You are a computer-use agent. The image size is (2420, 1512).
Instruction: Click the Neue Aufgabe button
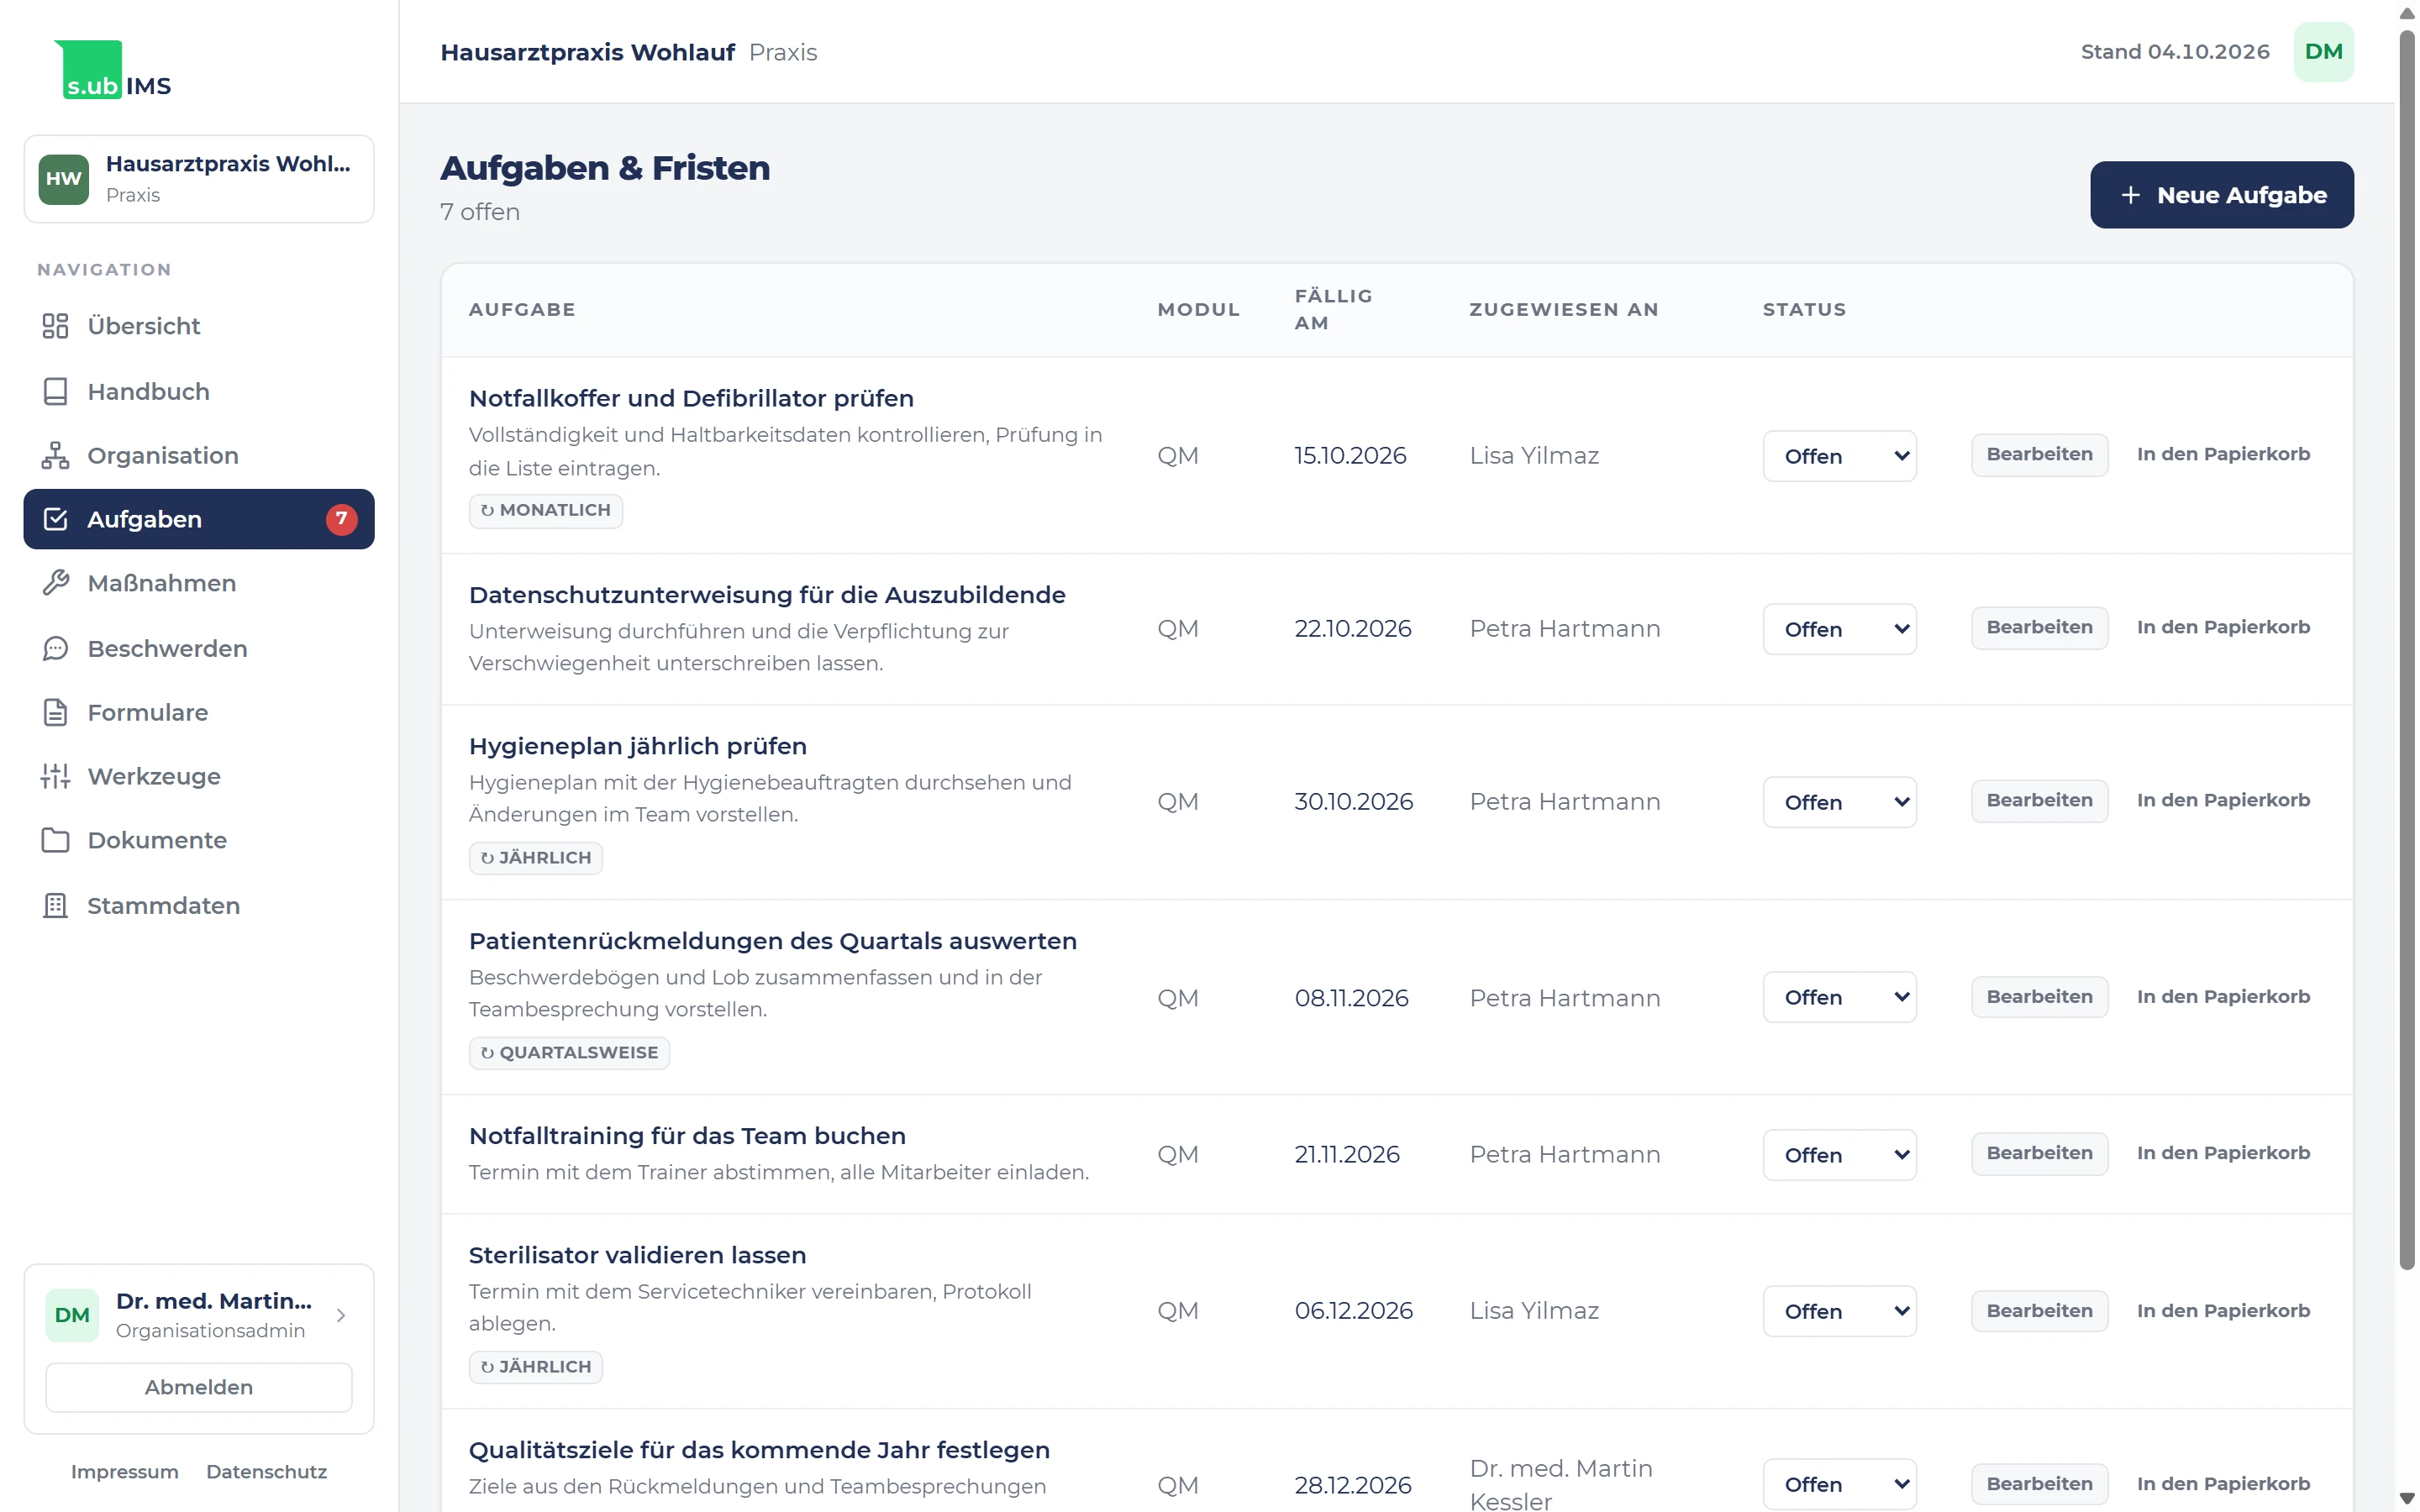(x=2221, y=195)
